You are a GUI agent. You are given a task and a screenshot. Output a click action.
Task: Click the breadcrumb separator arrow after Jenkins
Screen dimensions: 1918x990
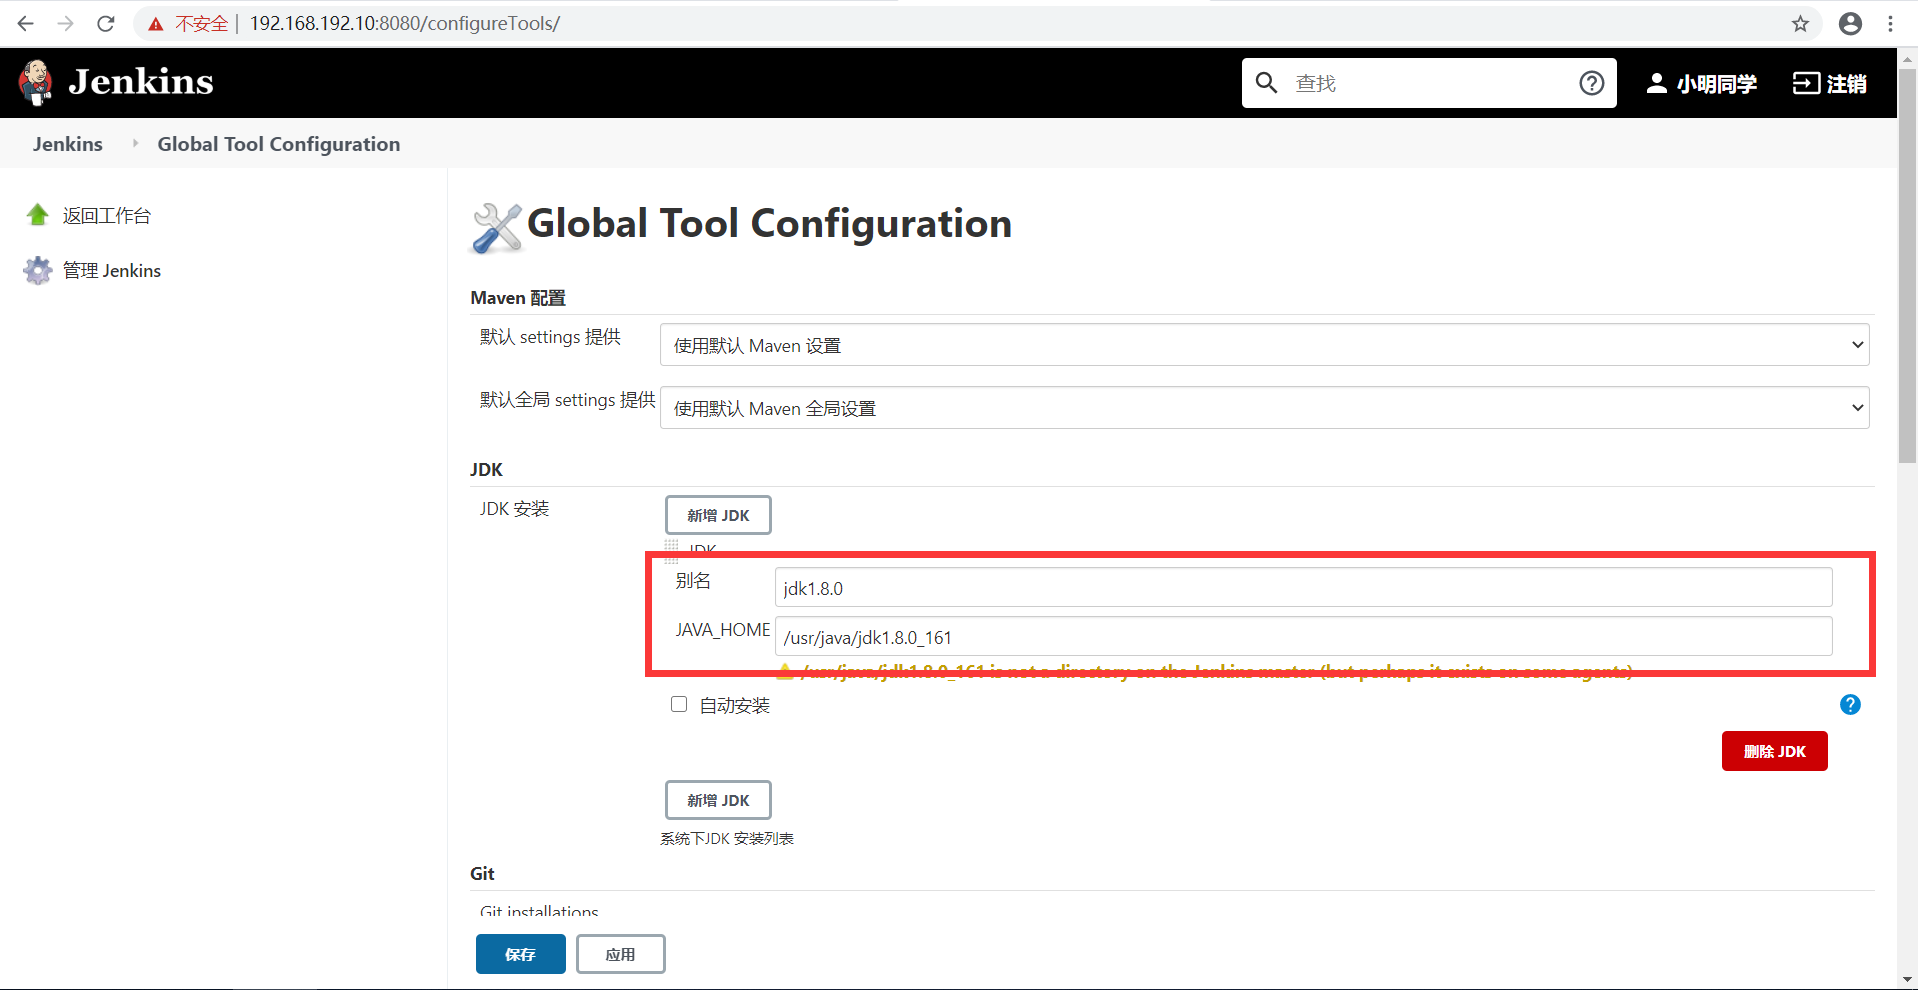click(x=135, y=144)
